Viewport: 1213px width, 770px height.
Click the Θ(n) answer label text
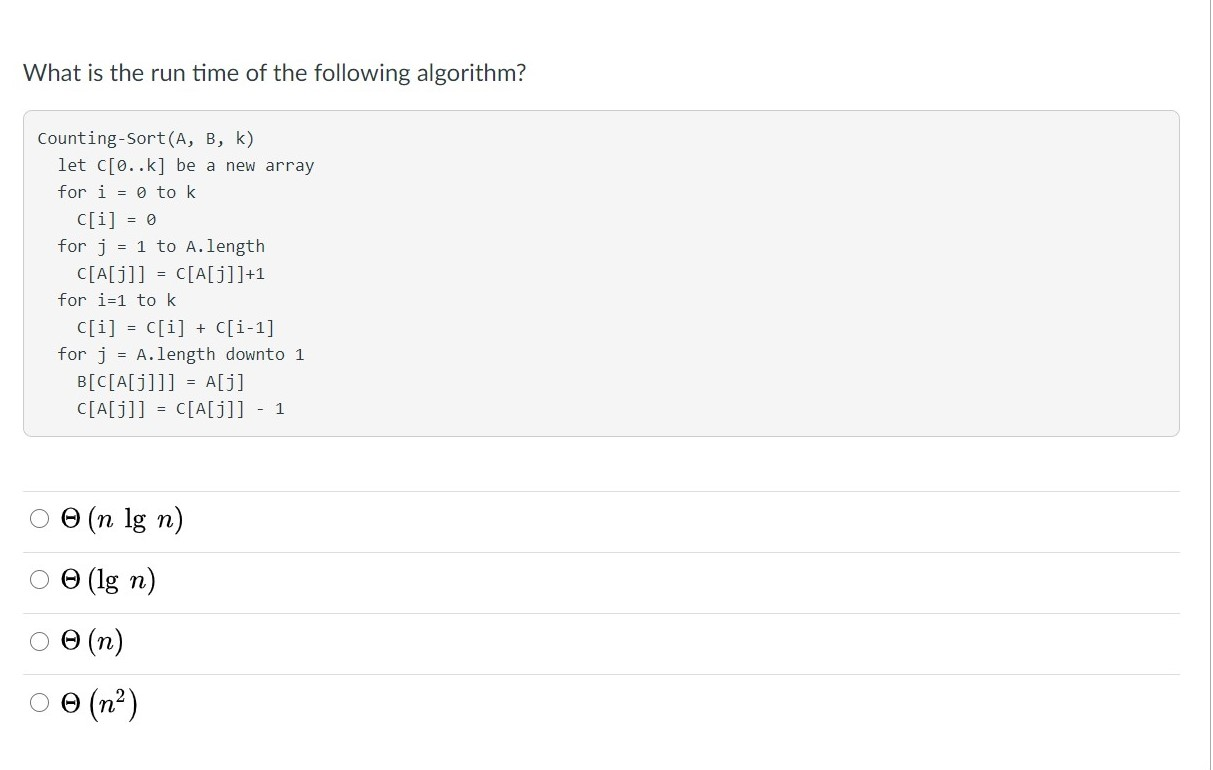pyautogui.click(x=92, y=642)
